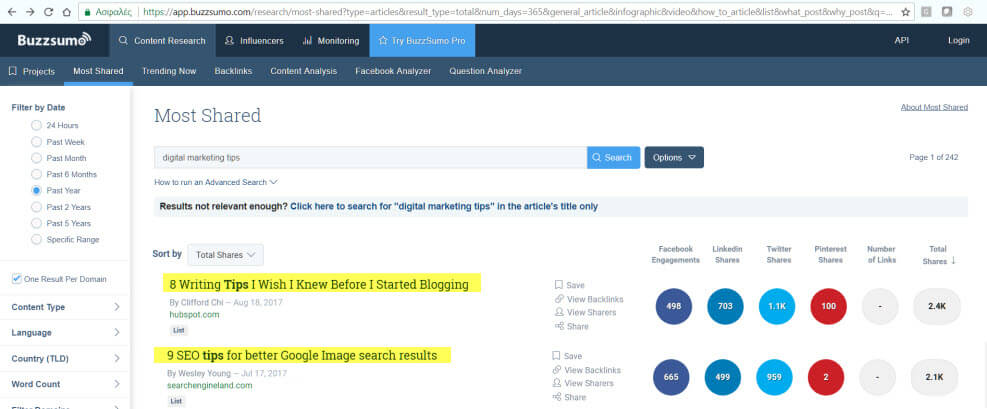Open the Facebook Analyzer section
987x409 pixels.
coord(393,71)
